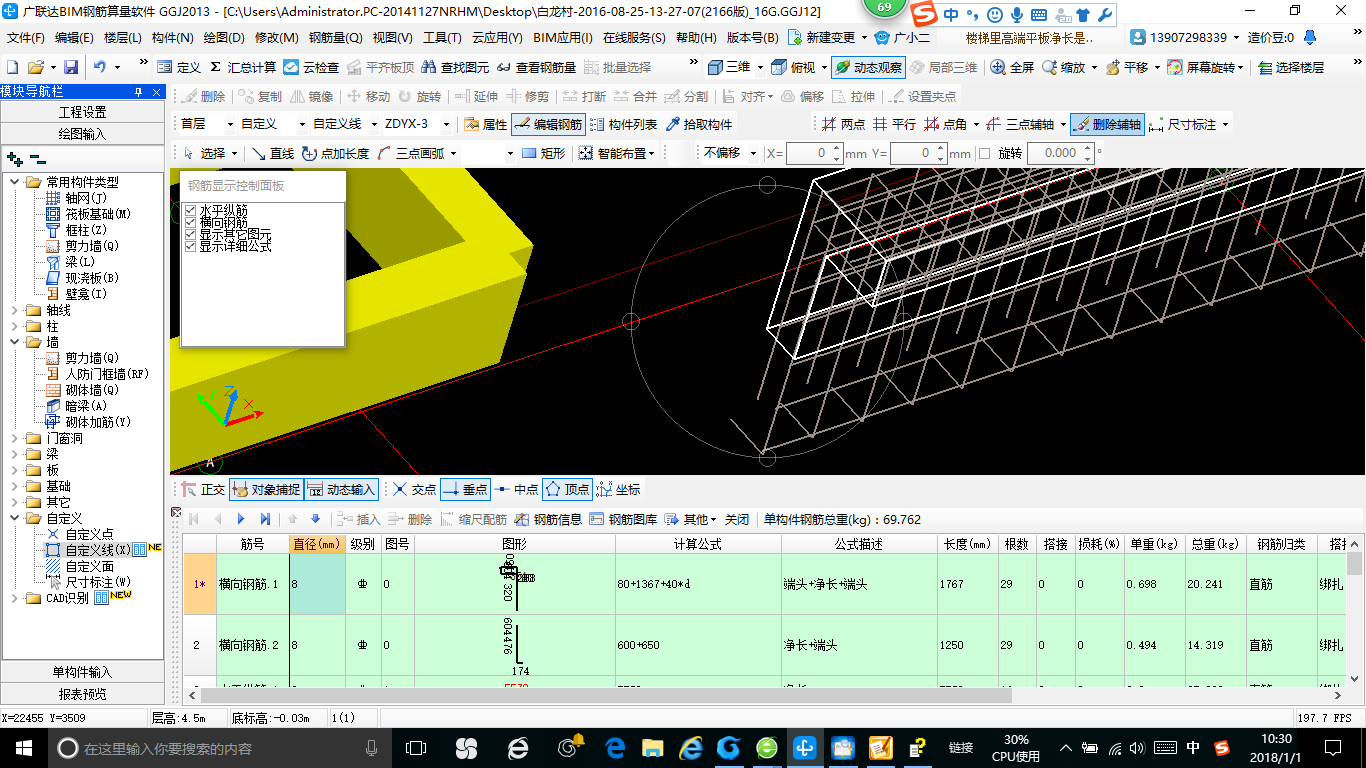Open the 文件(F) menu
The width and height of the screenshot is (1366, 768).
(26, 38)
